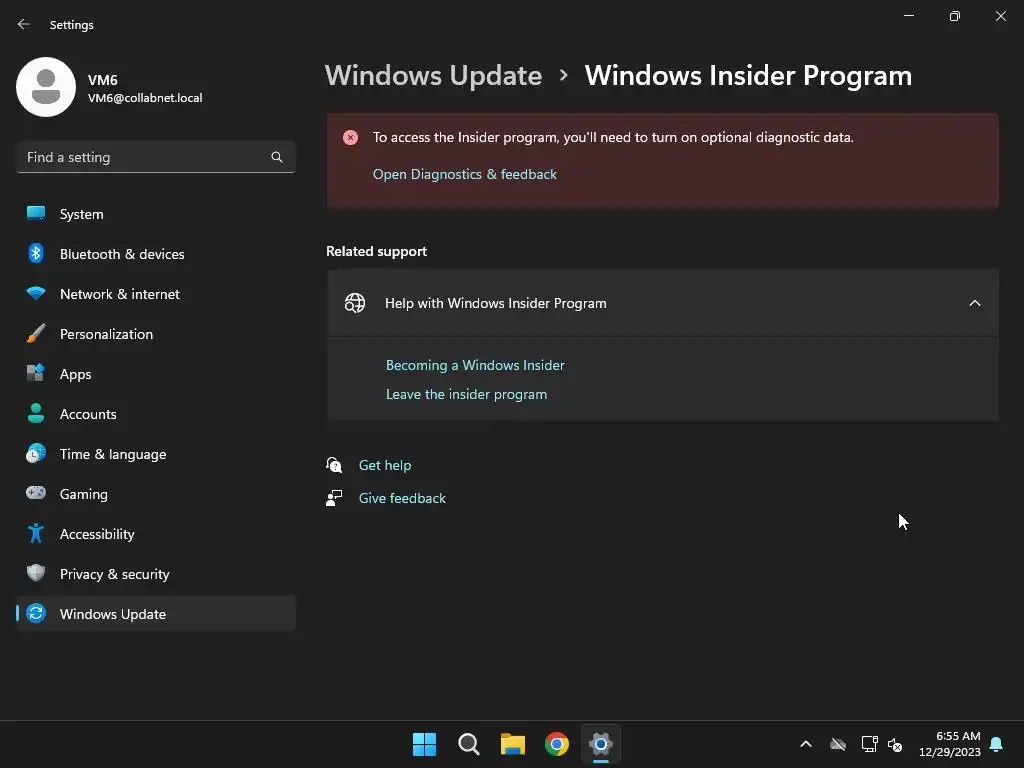1024x768 pixels.
Task: Go to Gaming settings
Action: tap(156, 494)
